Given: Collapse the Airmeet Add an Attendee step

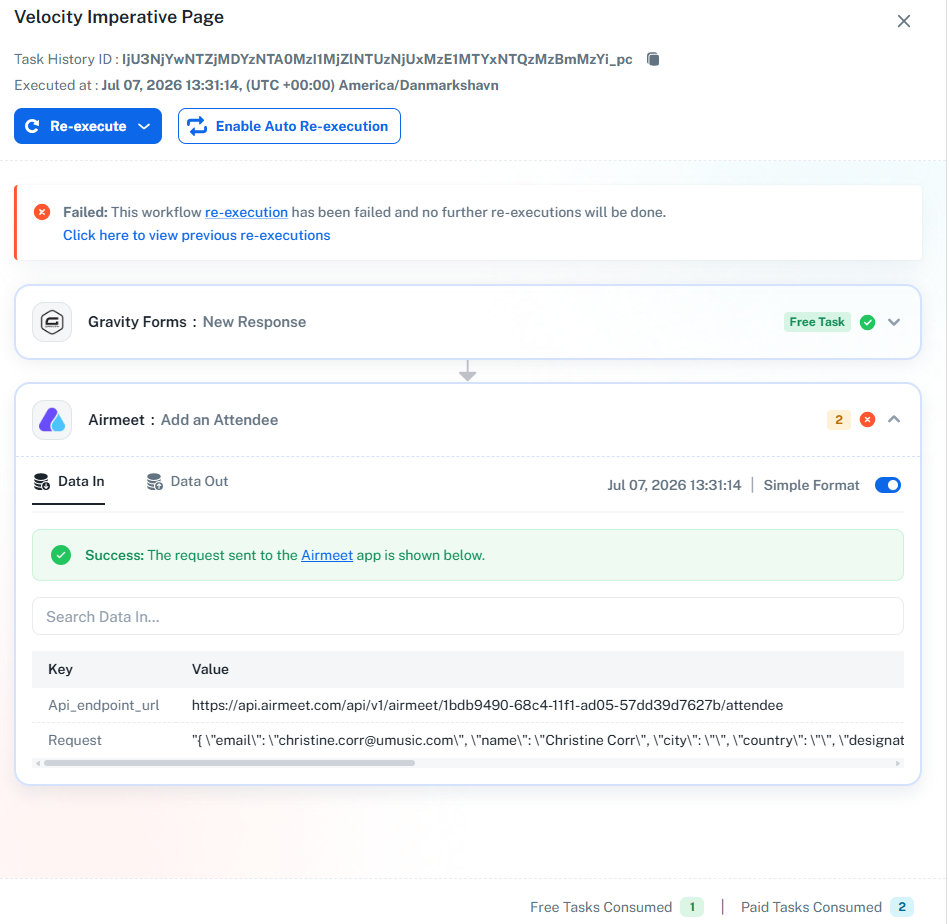Looking at the screenshot, I should click(x=894, y=419).
